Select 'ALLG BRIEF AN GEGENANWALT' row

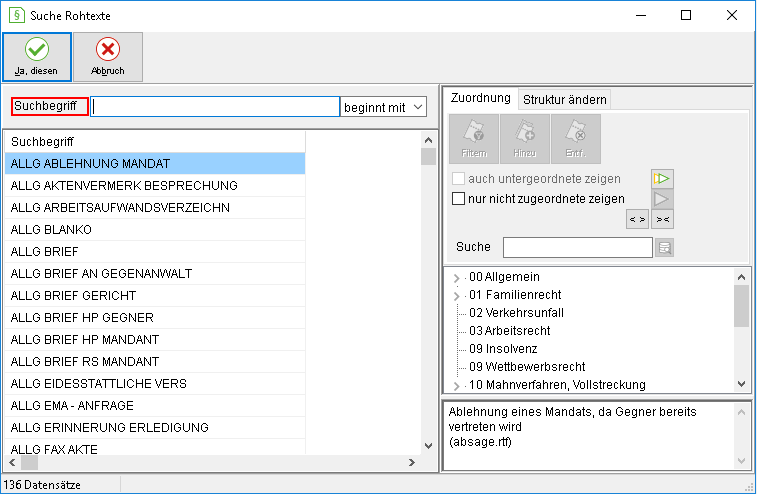[x=155, y=274]
